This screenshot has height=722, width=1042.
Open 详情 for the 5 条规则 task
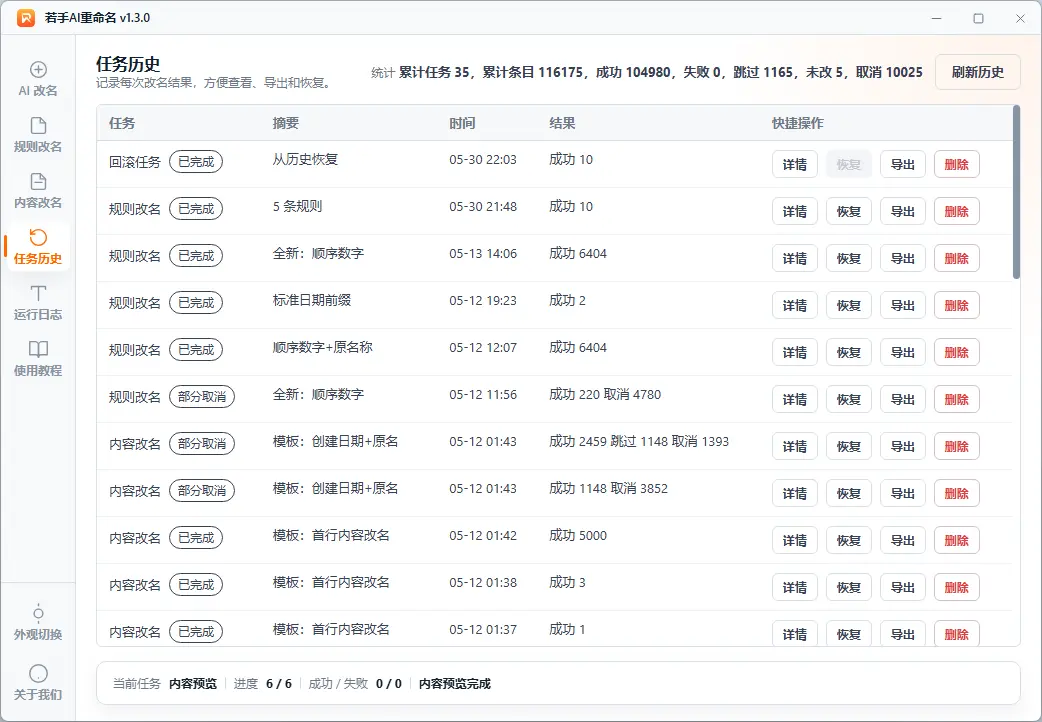click(x=795, y=211)
